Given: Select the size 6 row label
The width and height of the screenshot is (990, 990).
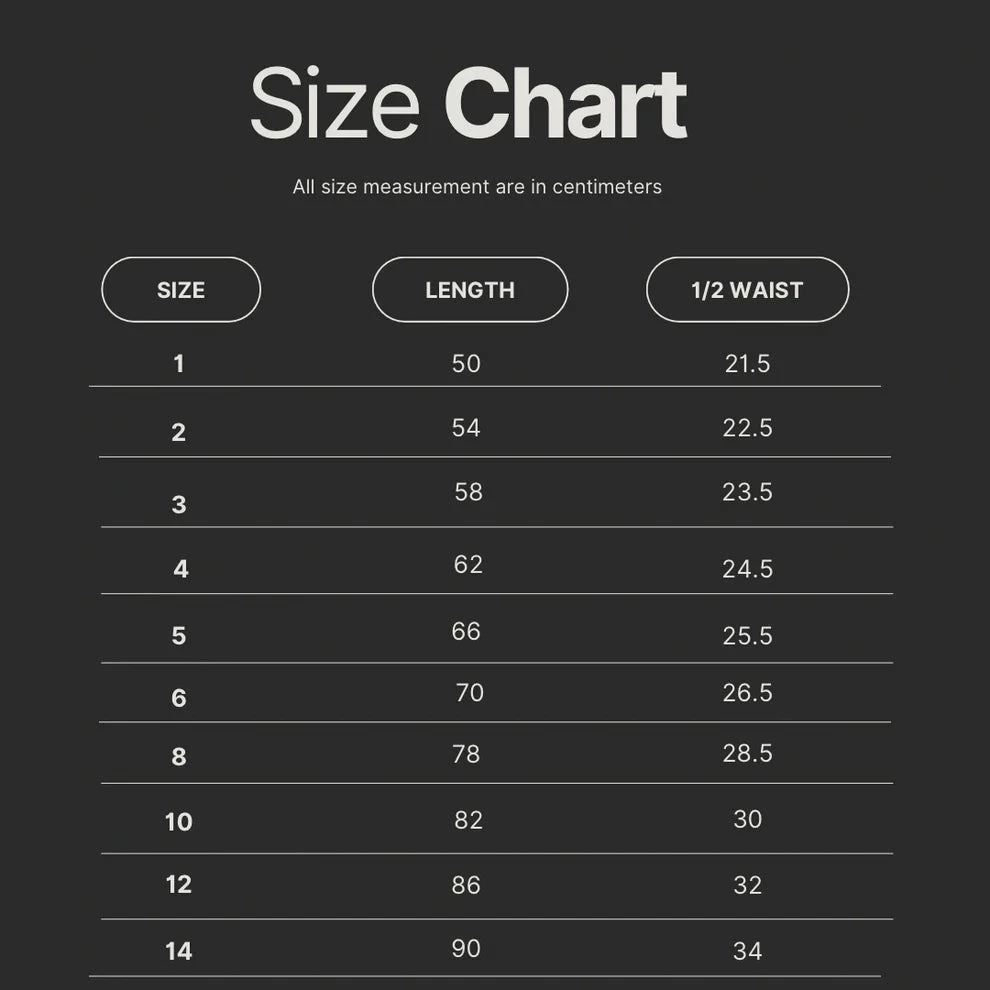Looking at the screenshot, I should tap(179, 698).
